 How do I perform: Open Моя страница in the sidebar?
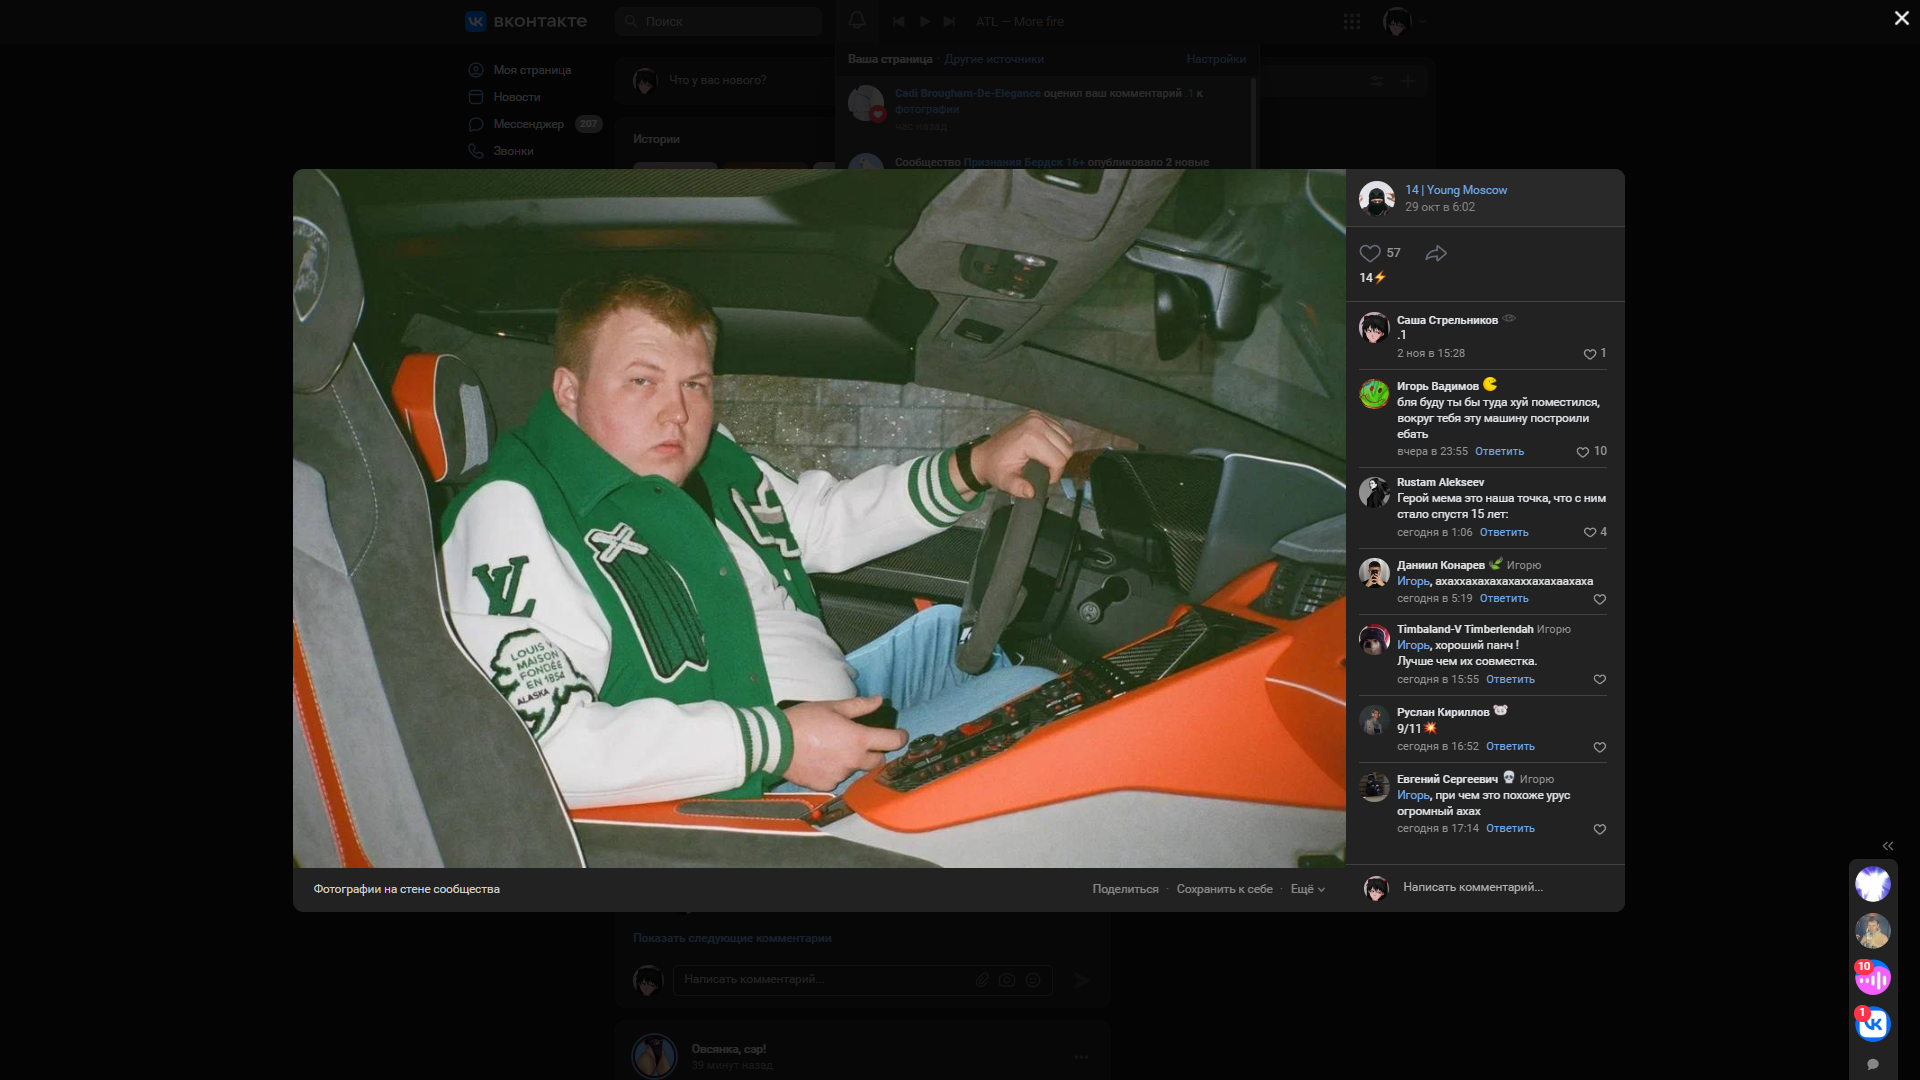(531, 70)
